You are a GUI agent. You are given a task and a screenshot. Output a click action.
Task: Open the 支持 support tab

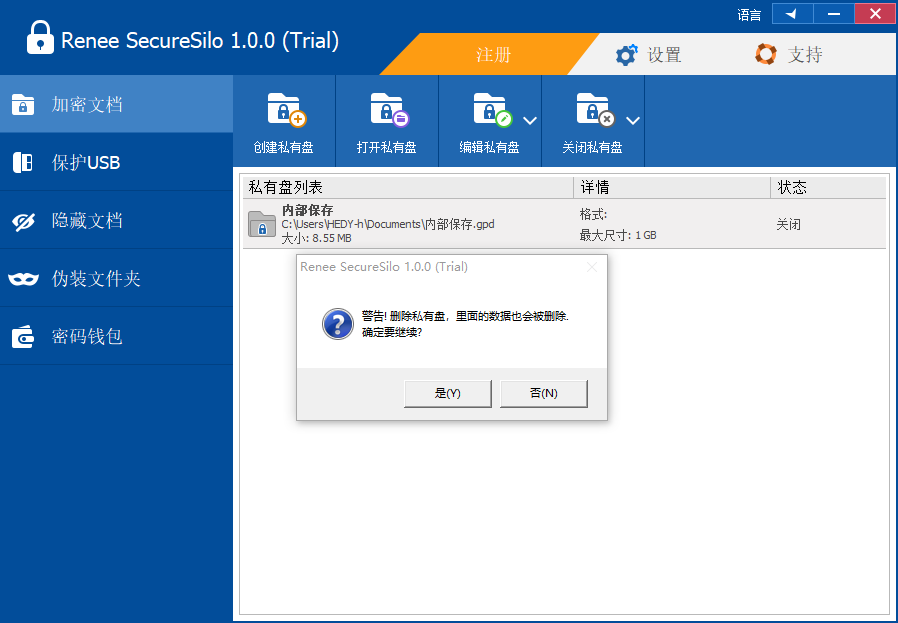789,54
